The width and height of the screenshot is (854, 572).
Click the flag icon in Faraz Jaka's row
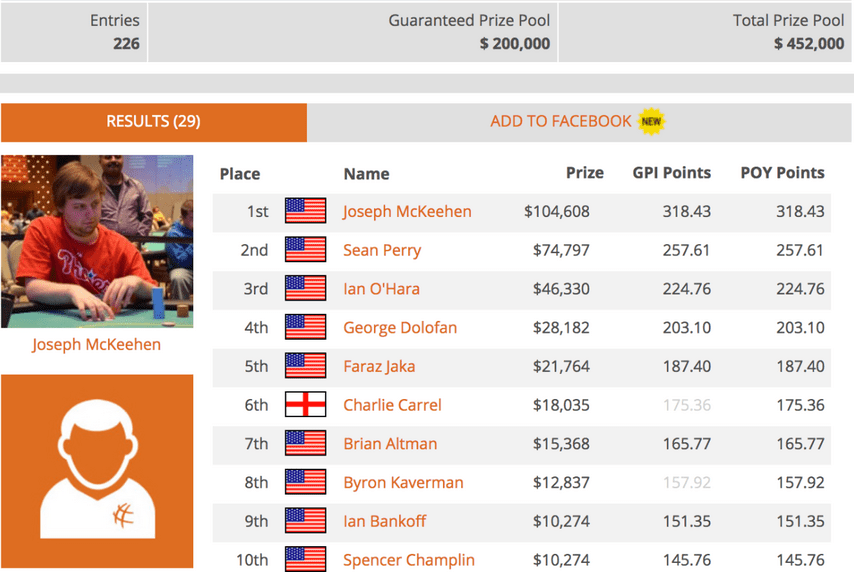pyautogui.click(x=306, y=366)
